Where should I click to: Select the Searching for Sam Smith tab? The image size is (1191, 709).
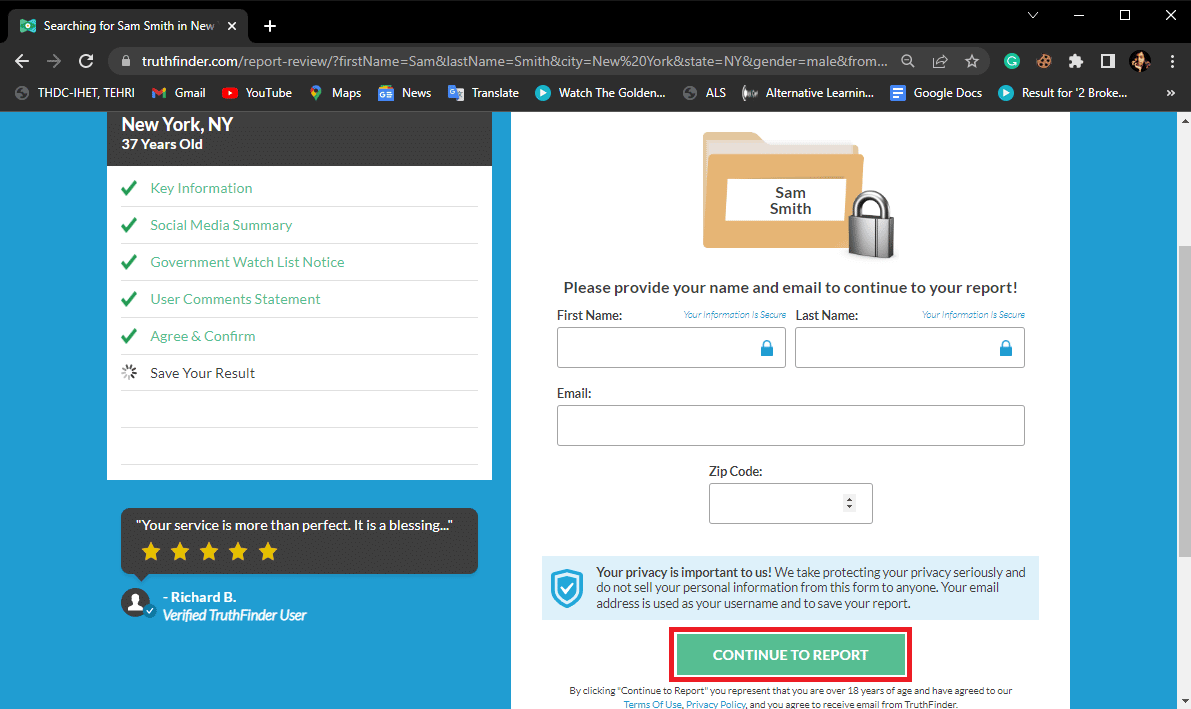coord(128,26)
